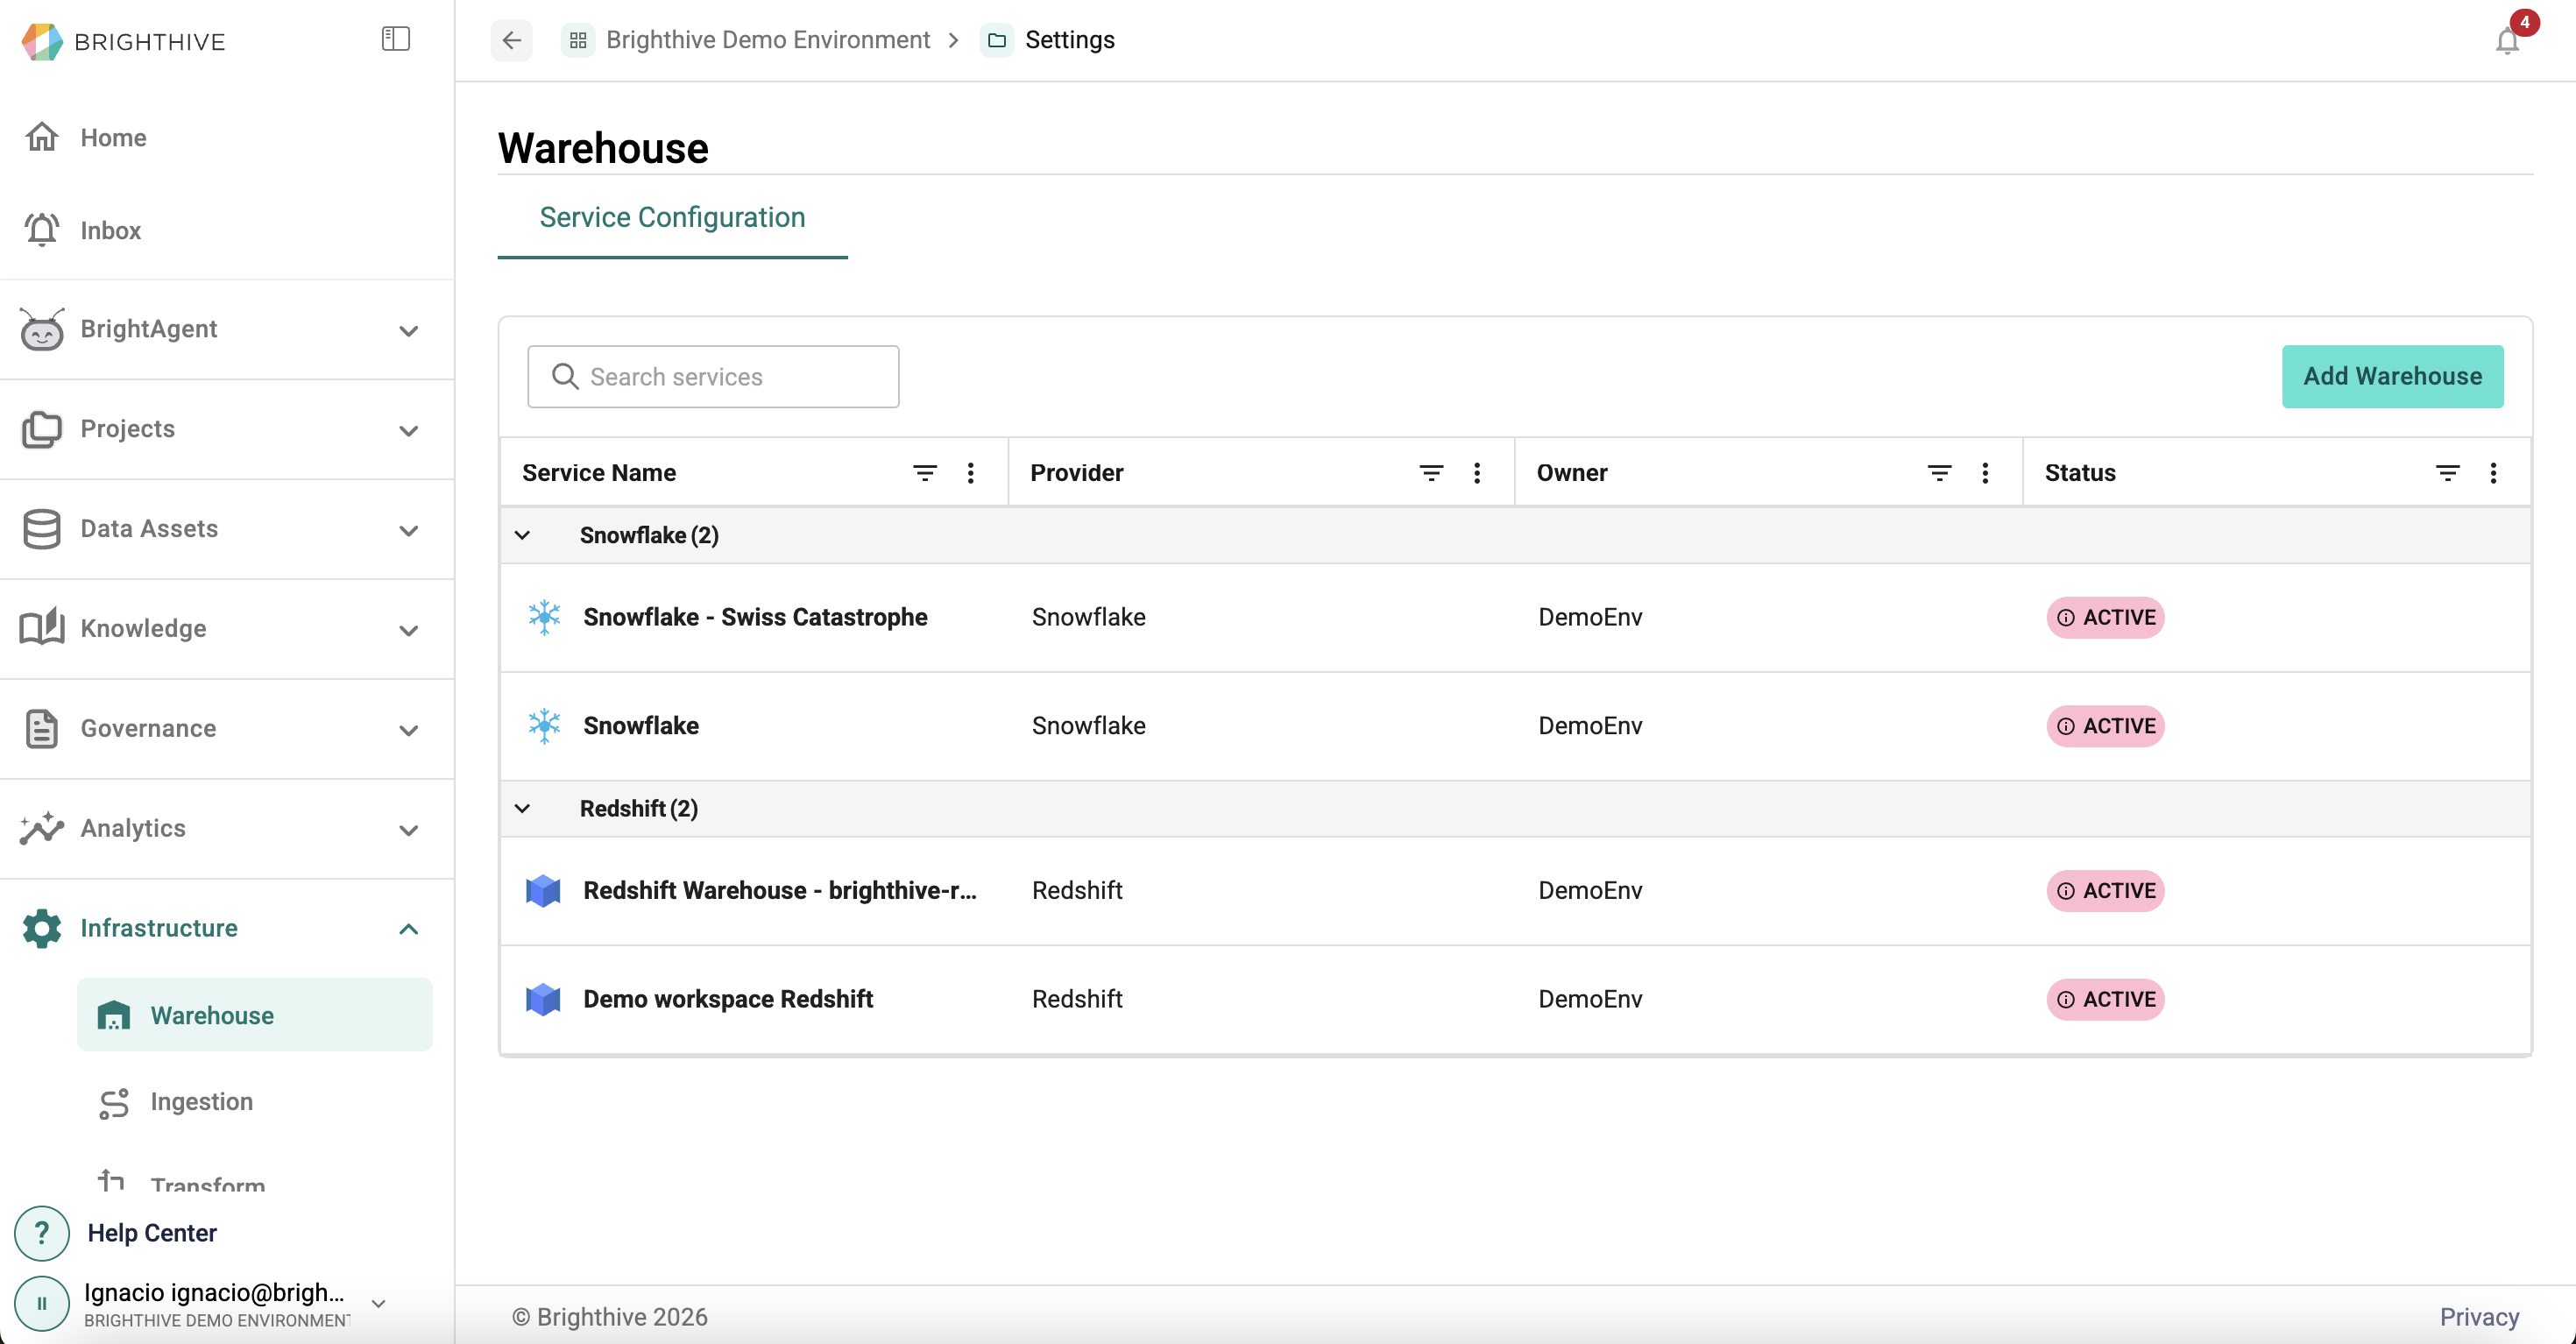The height and width of the screenshot is (1344, 2576).
Task: Collapse the sidebar panel toggle
Action: 396,39
